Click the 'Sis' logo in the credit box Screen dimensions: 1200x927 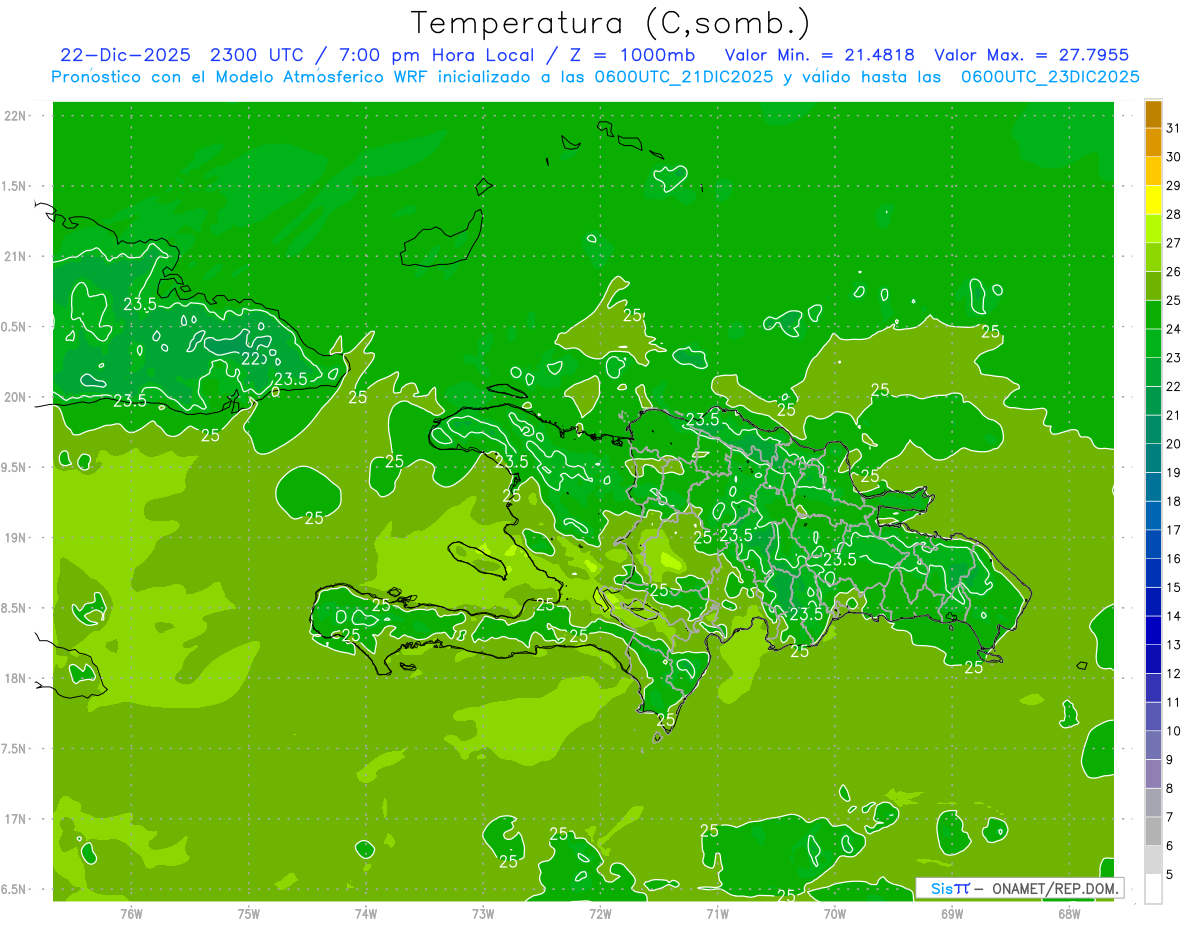tap(942, 888)
